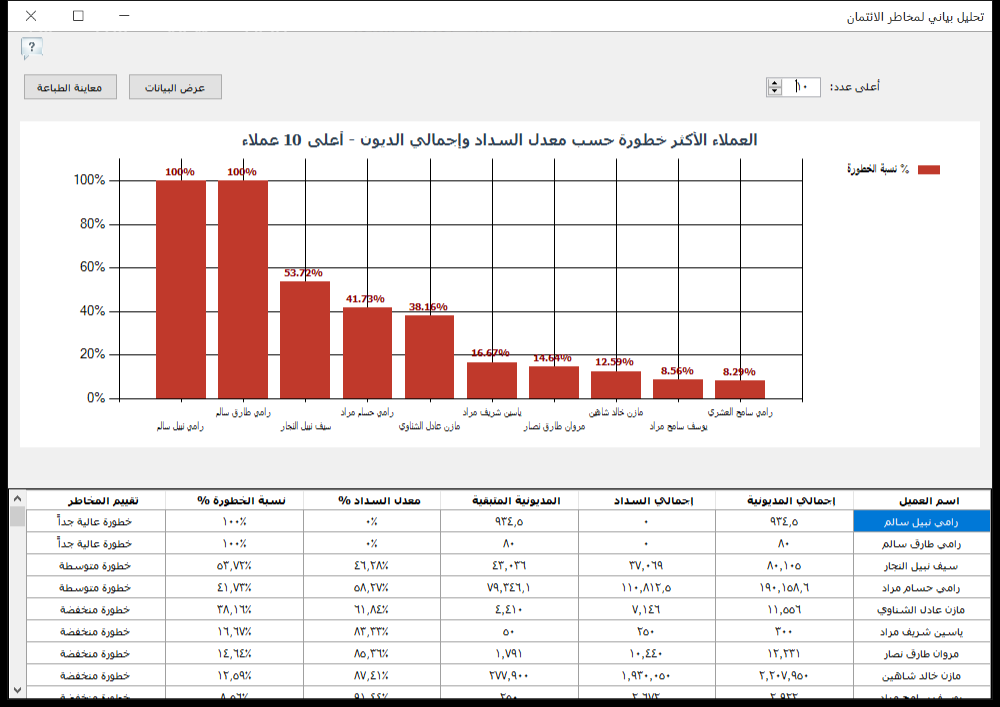Click the help question mark icon
Viewport: 1000px width, 707px height.
click(31, 48)
